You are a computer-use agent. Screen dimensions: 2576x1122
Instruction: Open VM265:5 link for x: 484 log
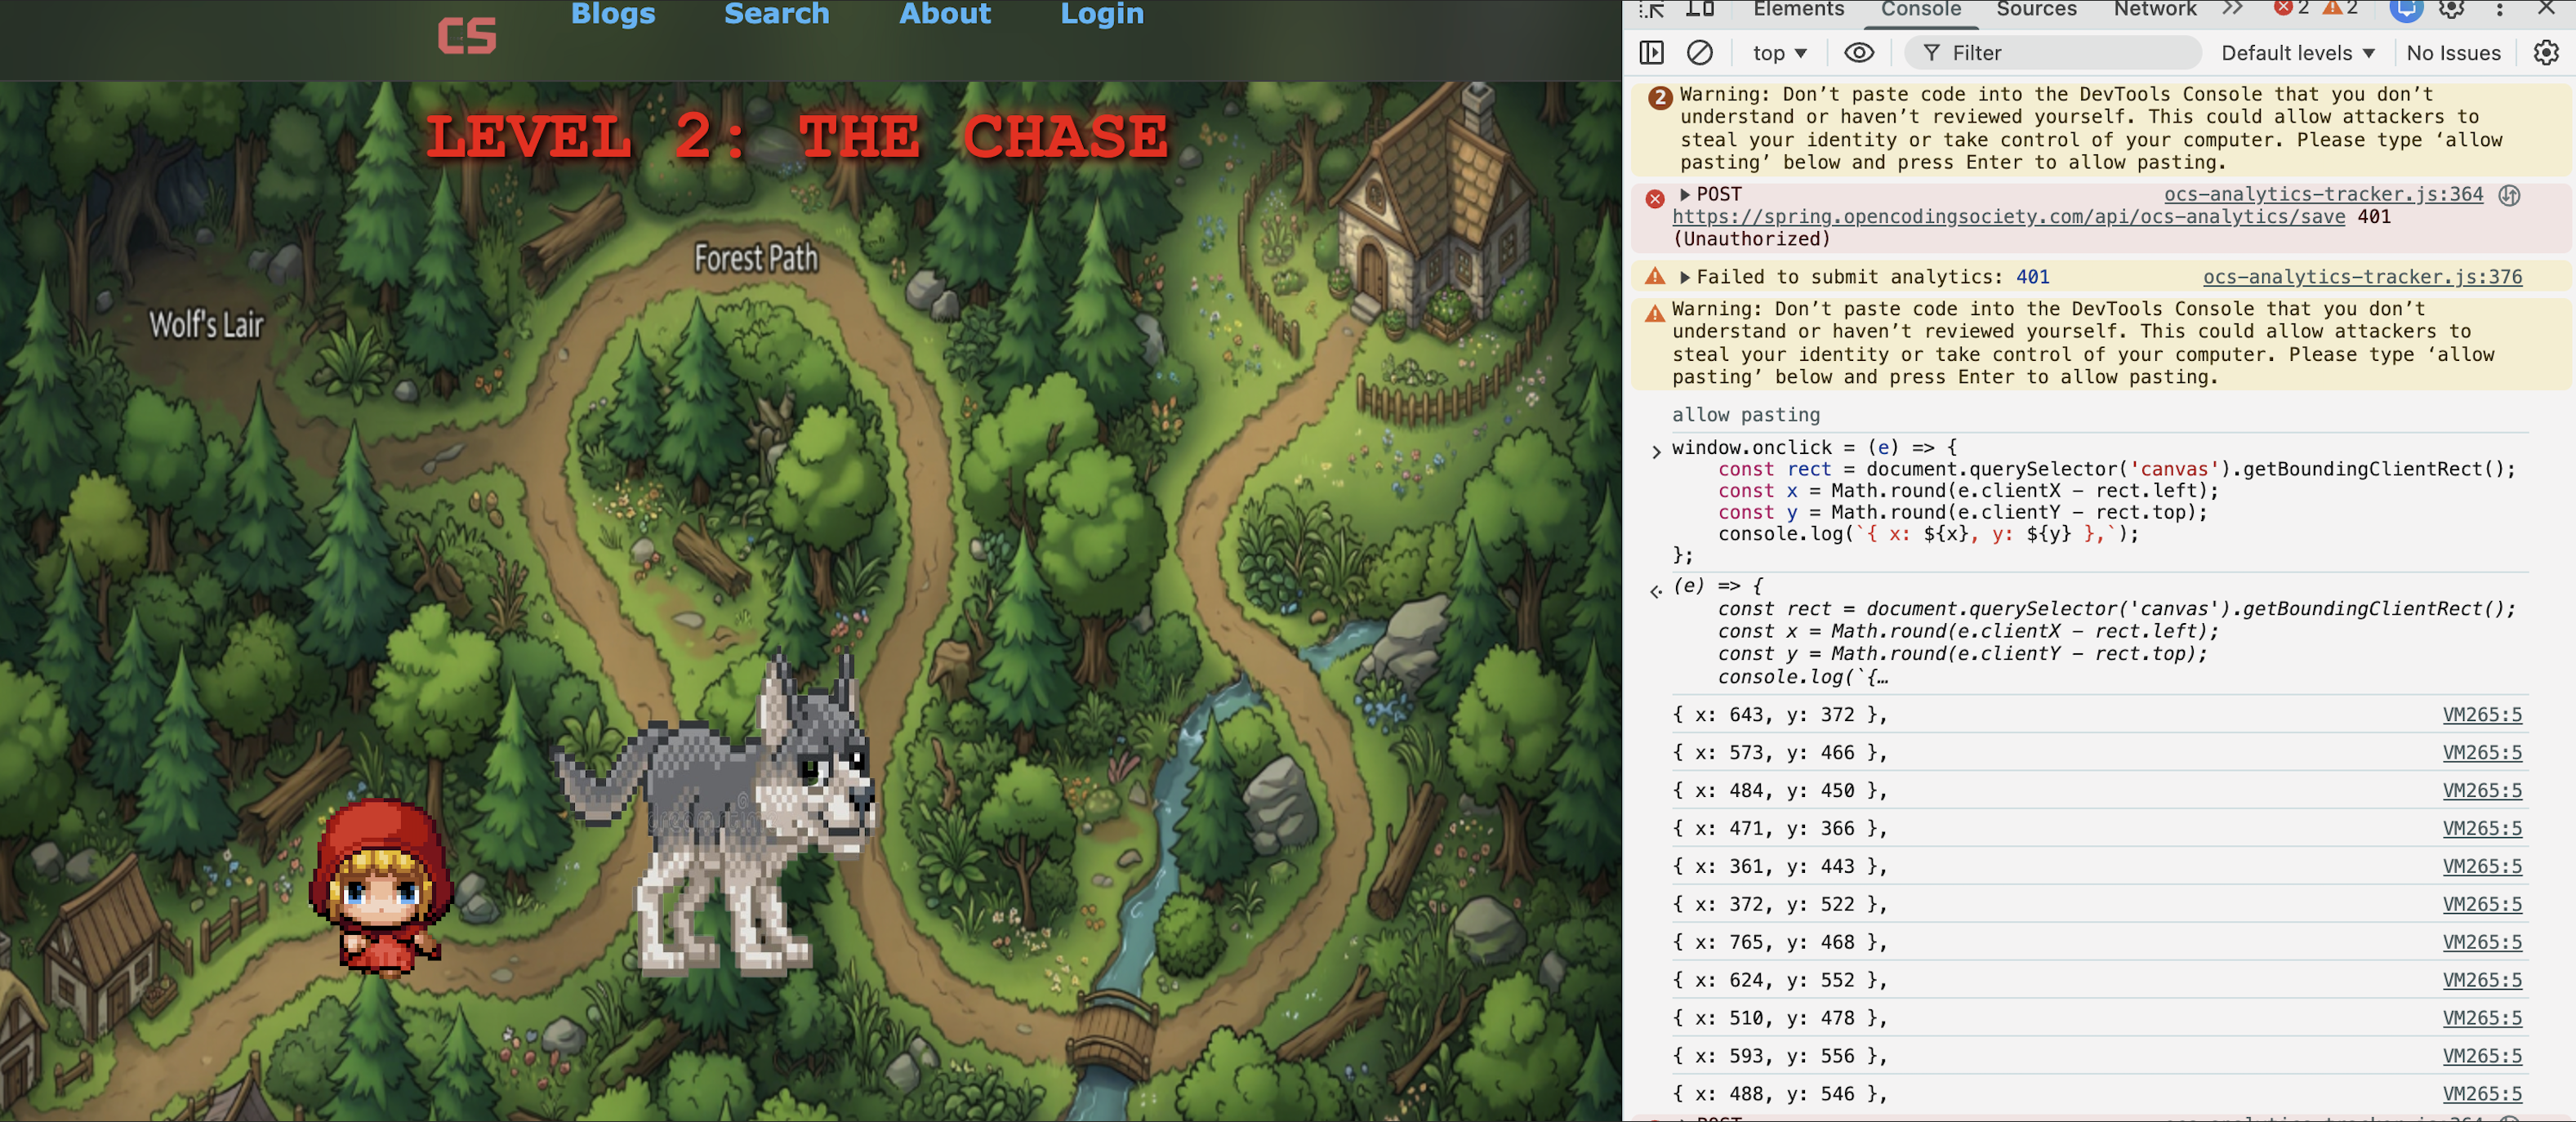coord(2482,791)
